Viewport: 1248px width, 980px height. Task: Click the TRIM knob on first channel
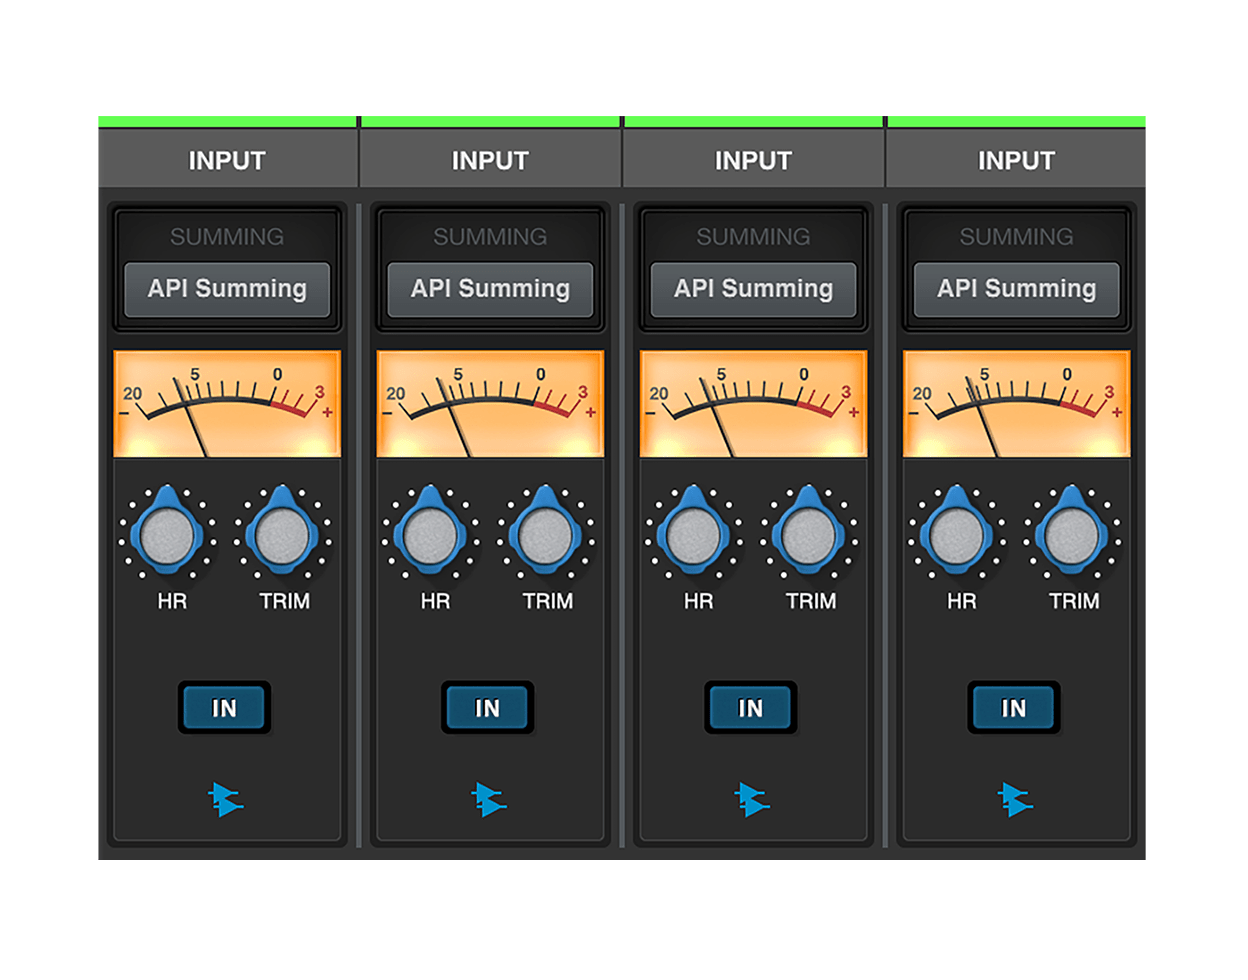tap(283, 534)
